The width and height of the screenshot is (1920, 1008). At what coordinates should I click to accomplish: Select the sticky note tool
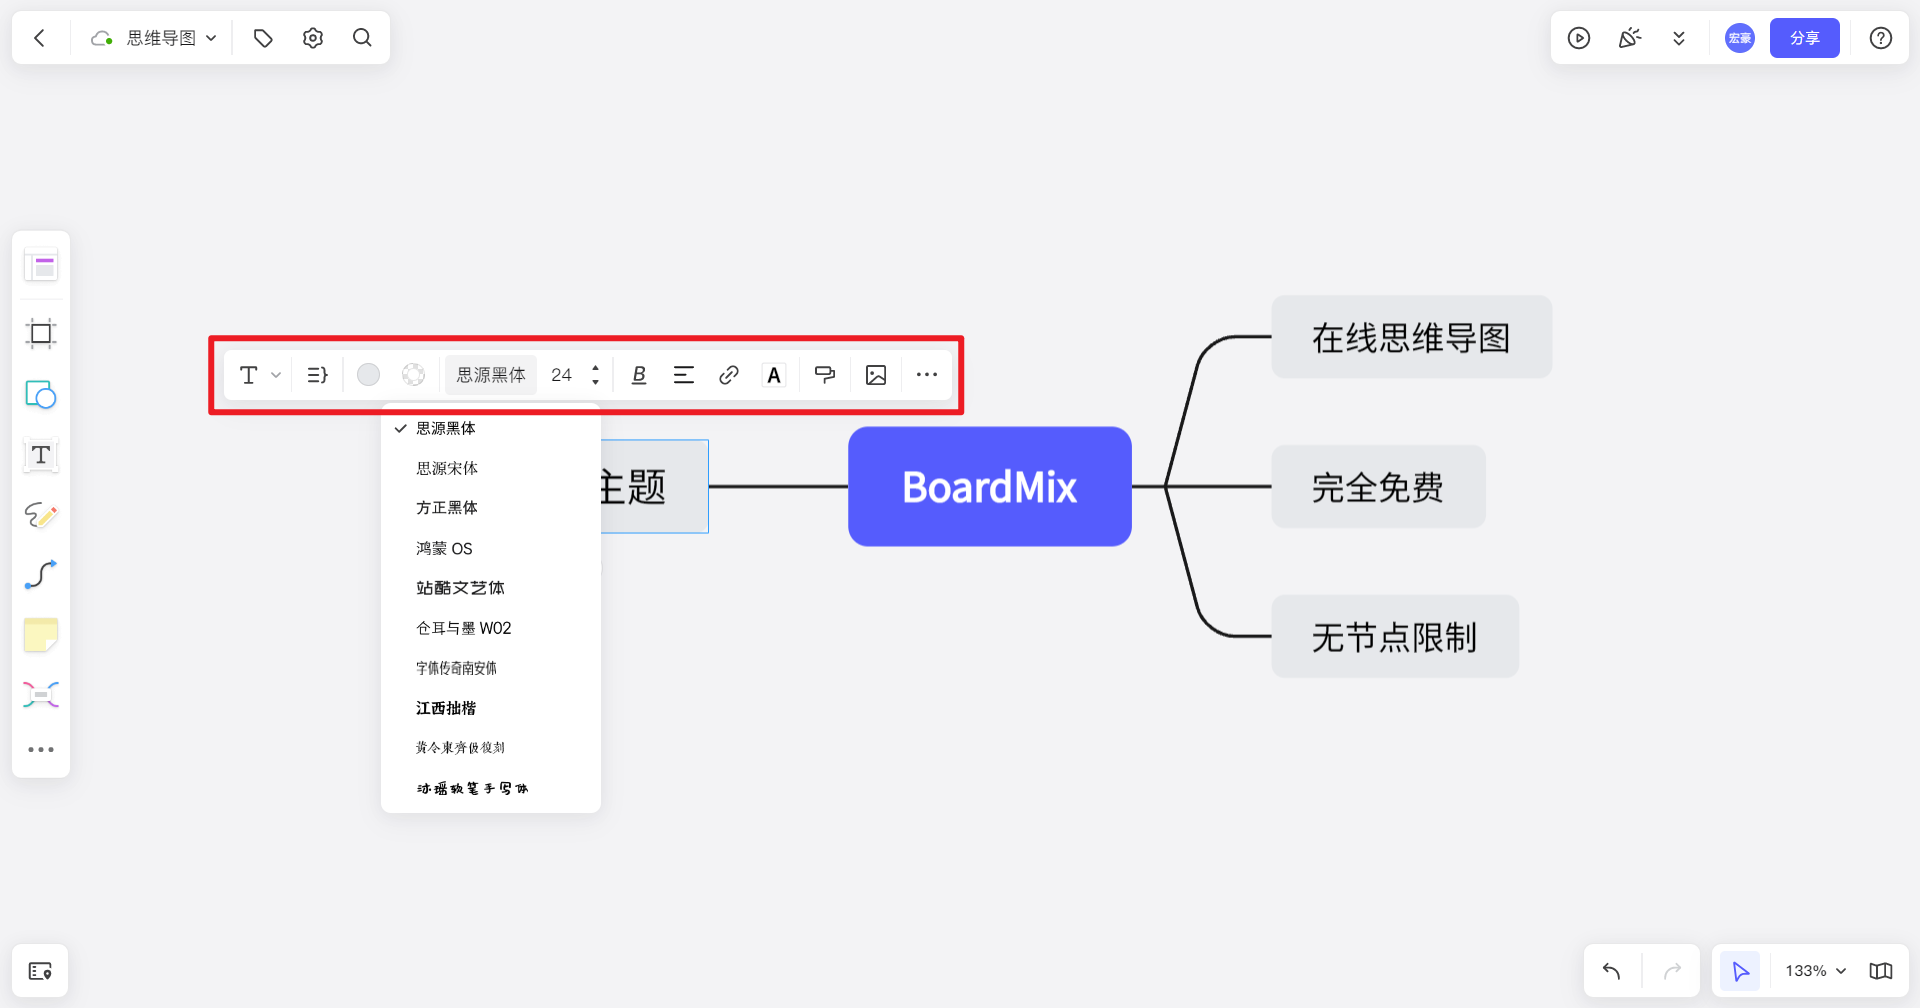point(41,635)
